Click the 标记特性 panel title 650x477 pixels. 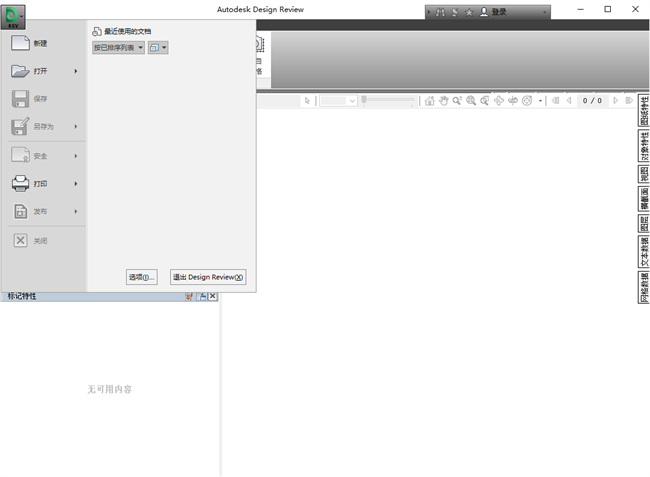pyautogui.click(x=22, y=296)
